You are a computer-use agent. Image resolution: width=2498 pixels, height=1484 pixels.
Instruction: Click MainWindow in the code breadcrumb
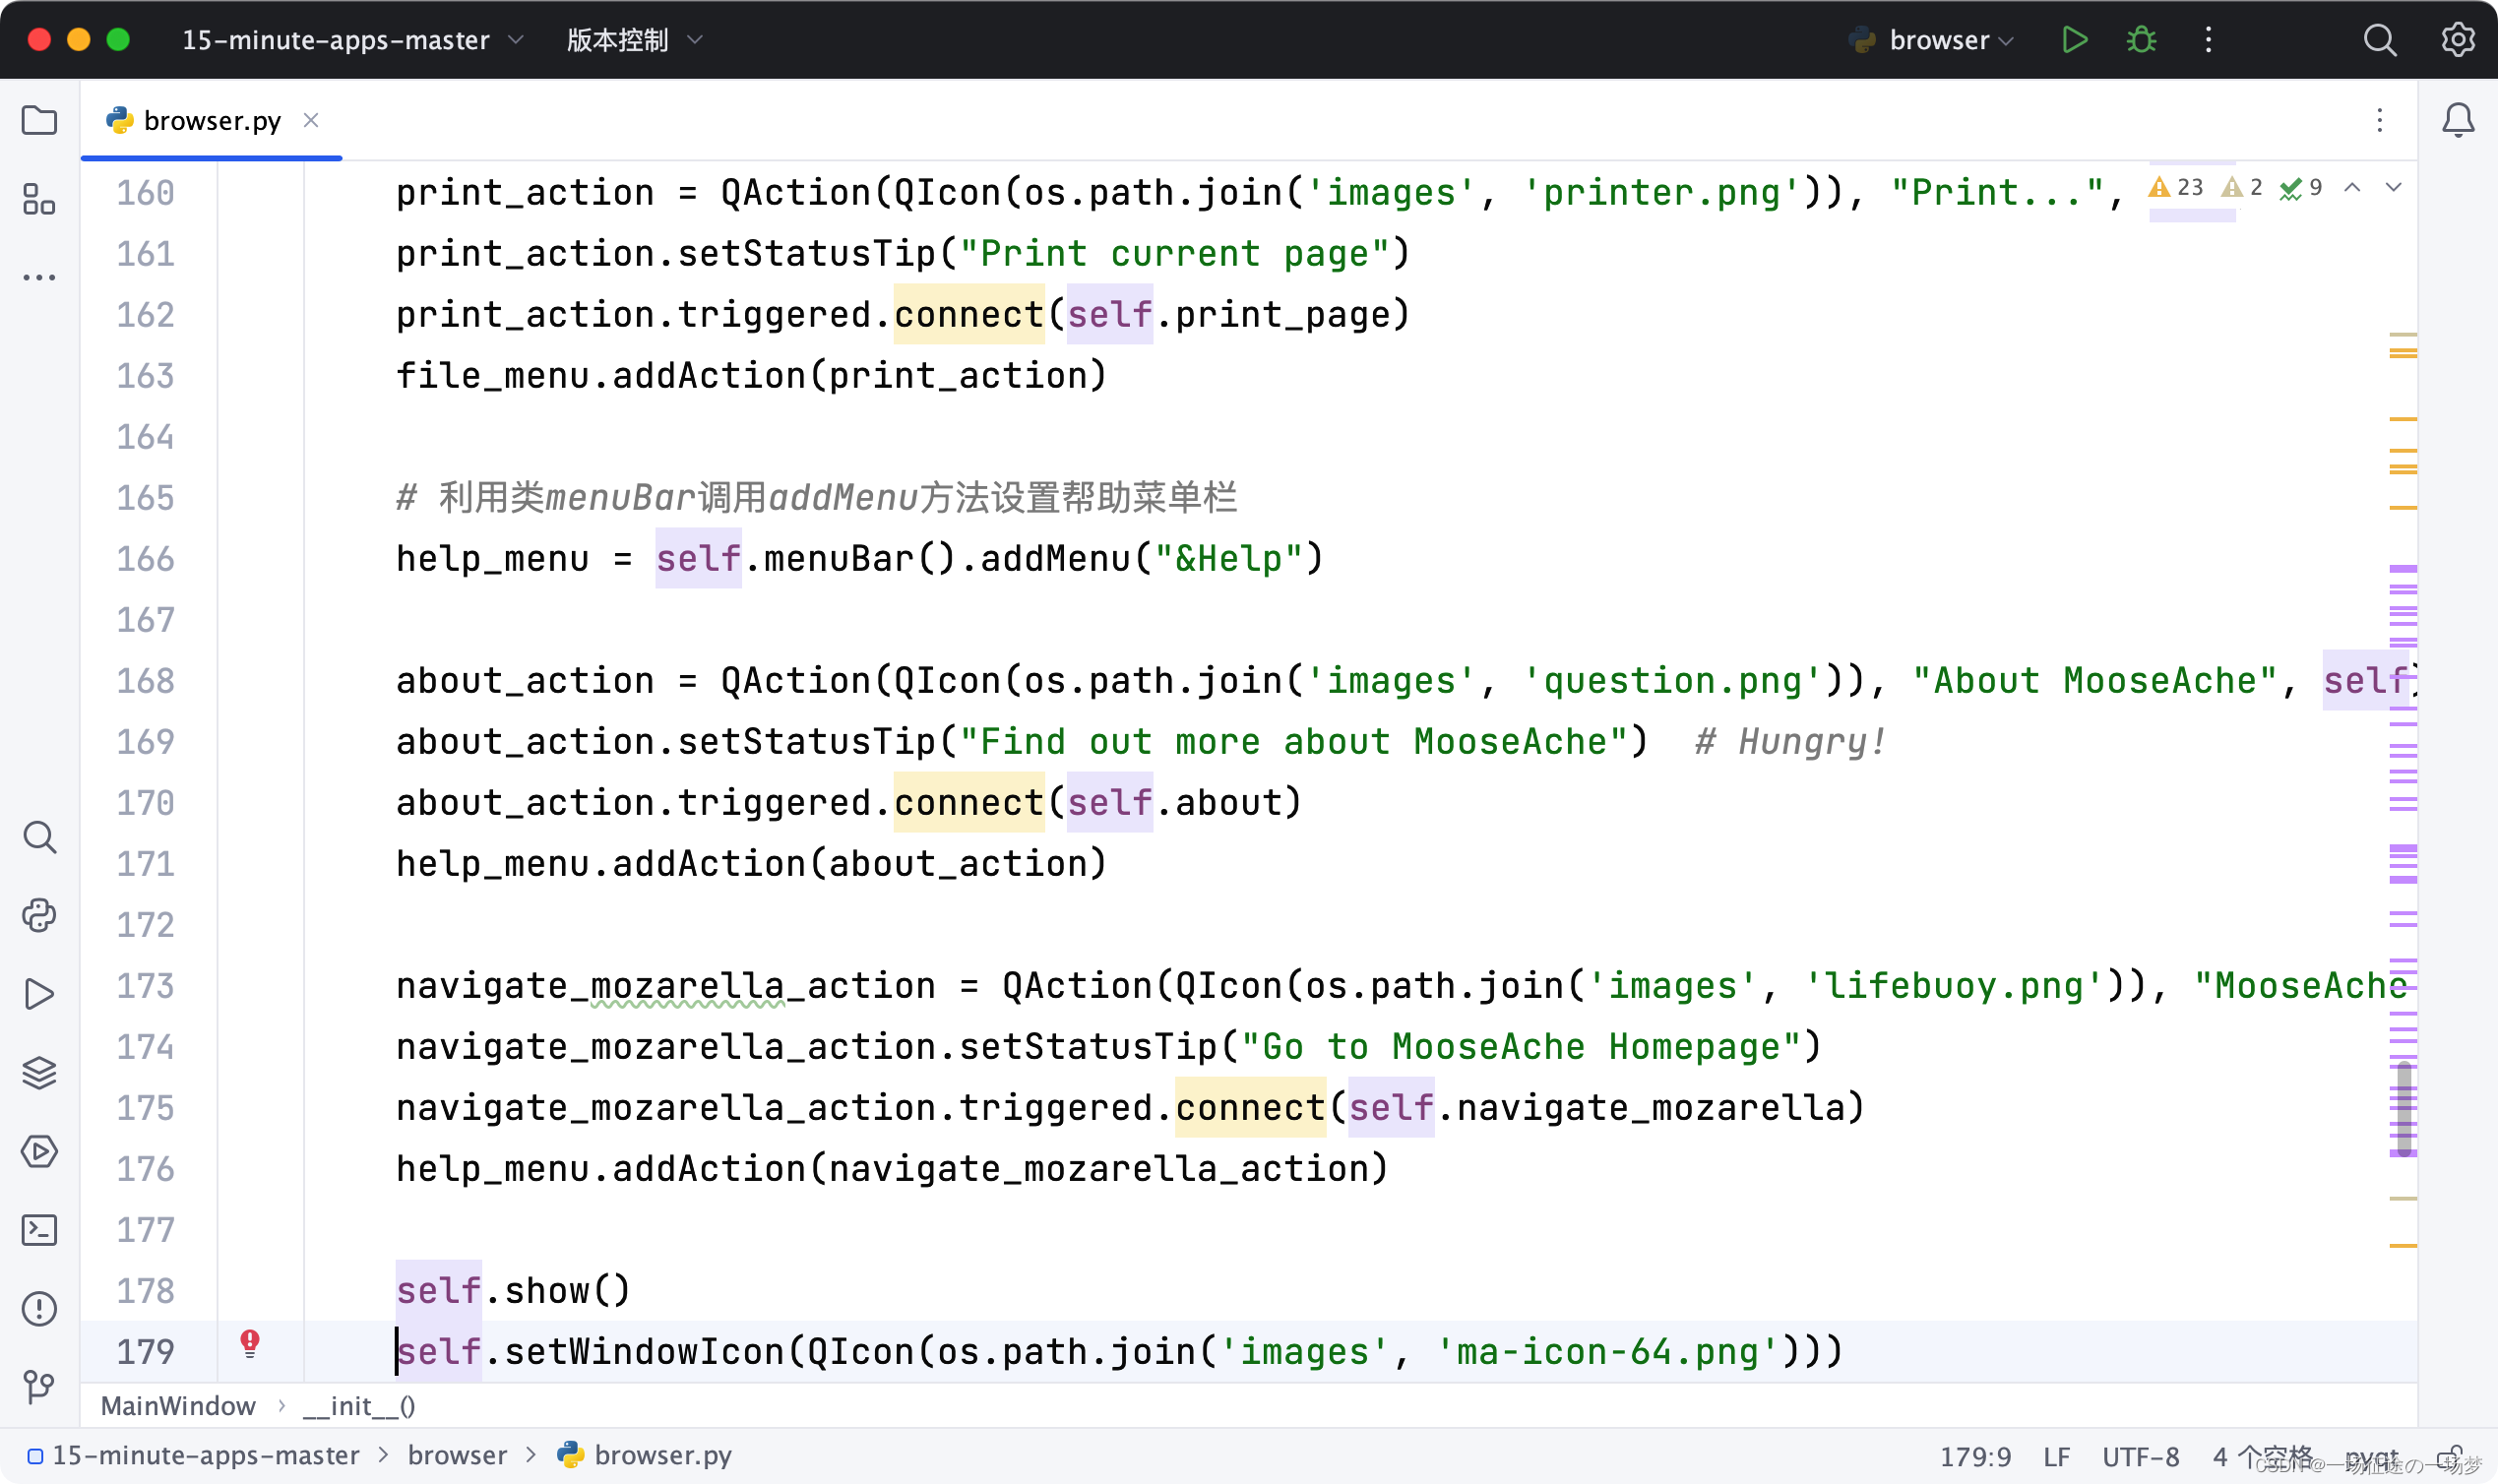coord(178,1406)
